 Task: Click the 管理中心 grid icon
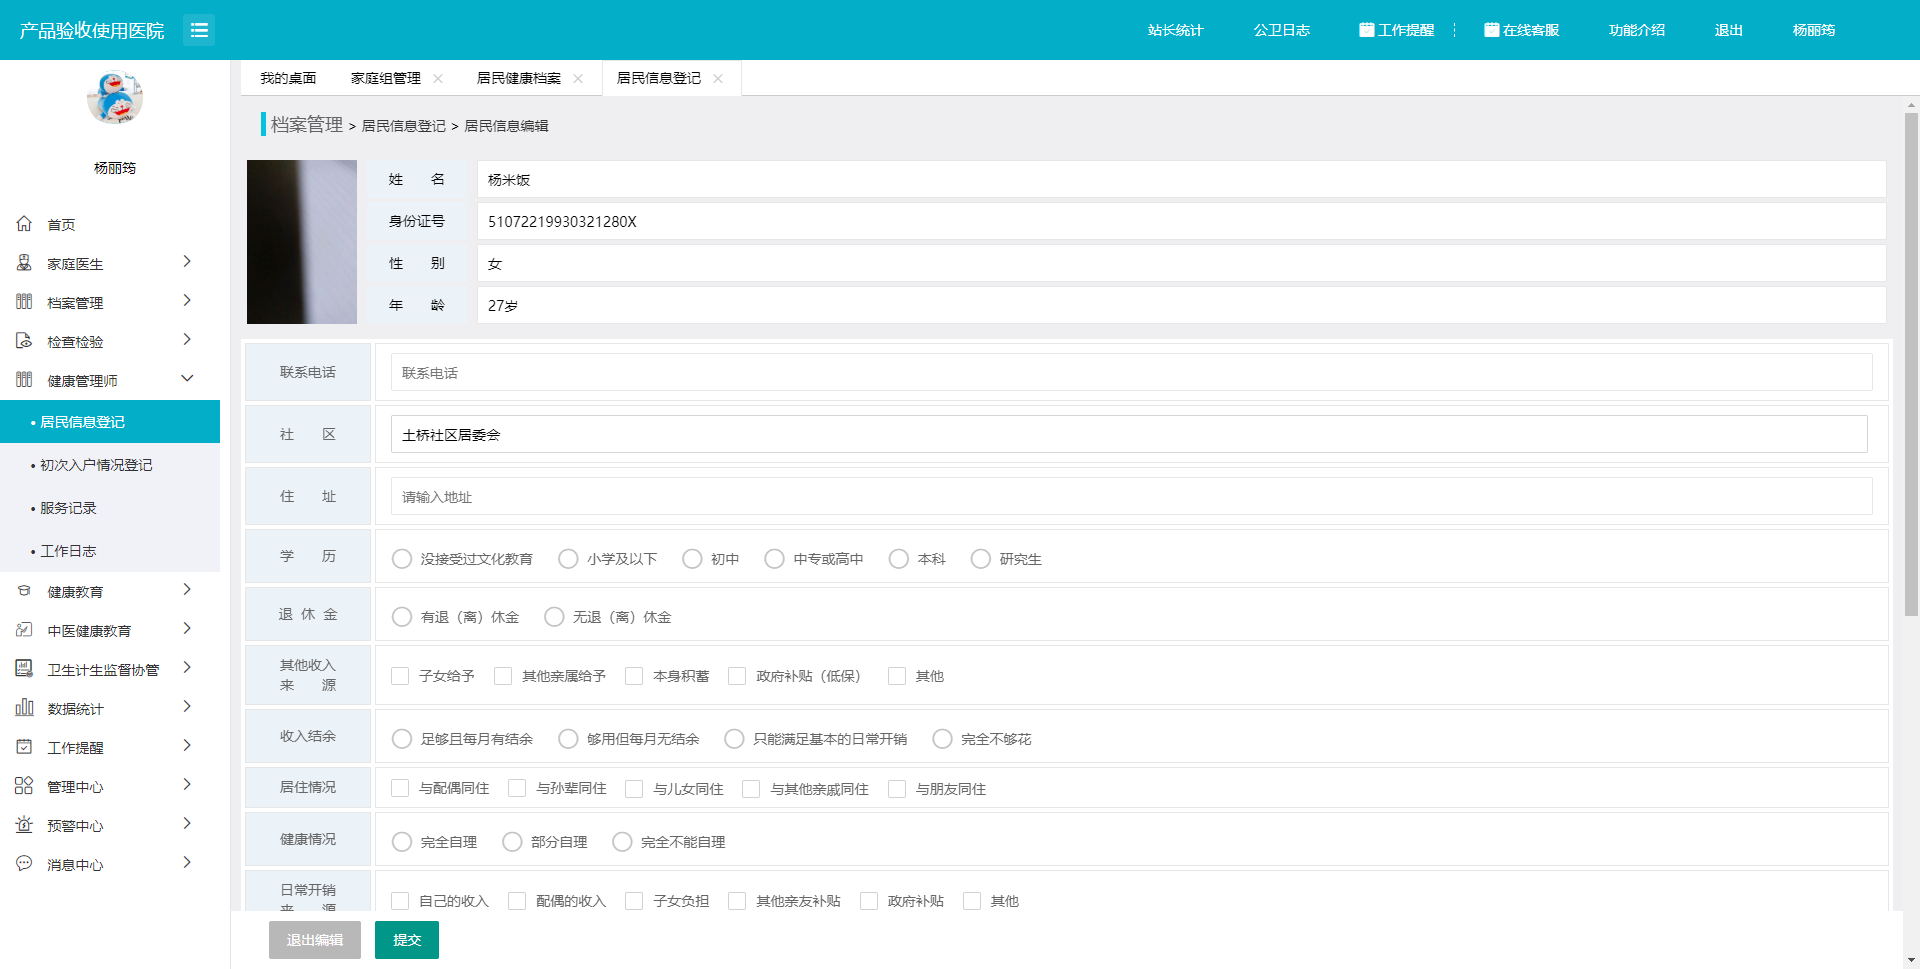24,786
